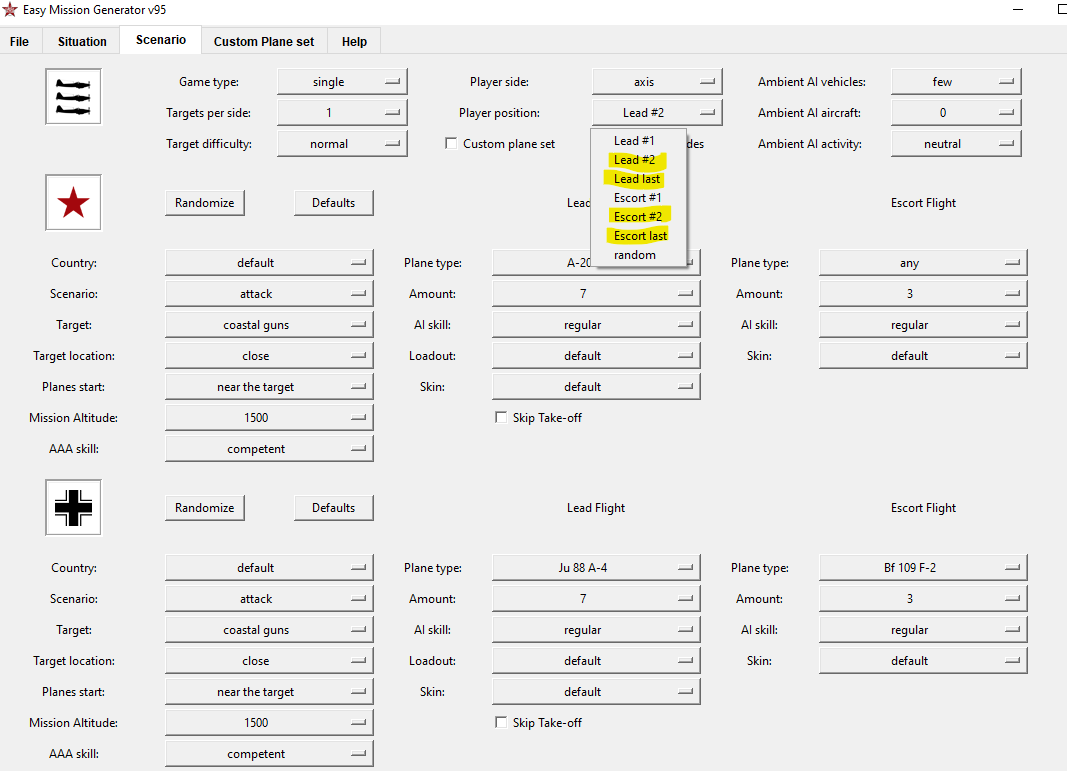1067x771 pixels.
Task: Open the Ambient AI vehicles dropdown
Action: [956, 82]
